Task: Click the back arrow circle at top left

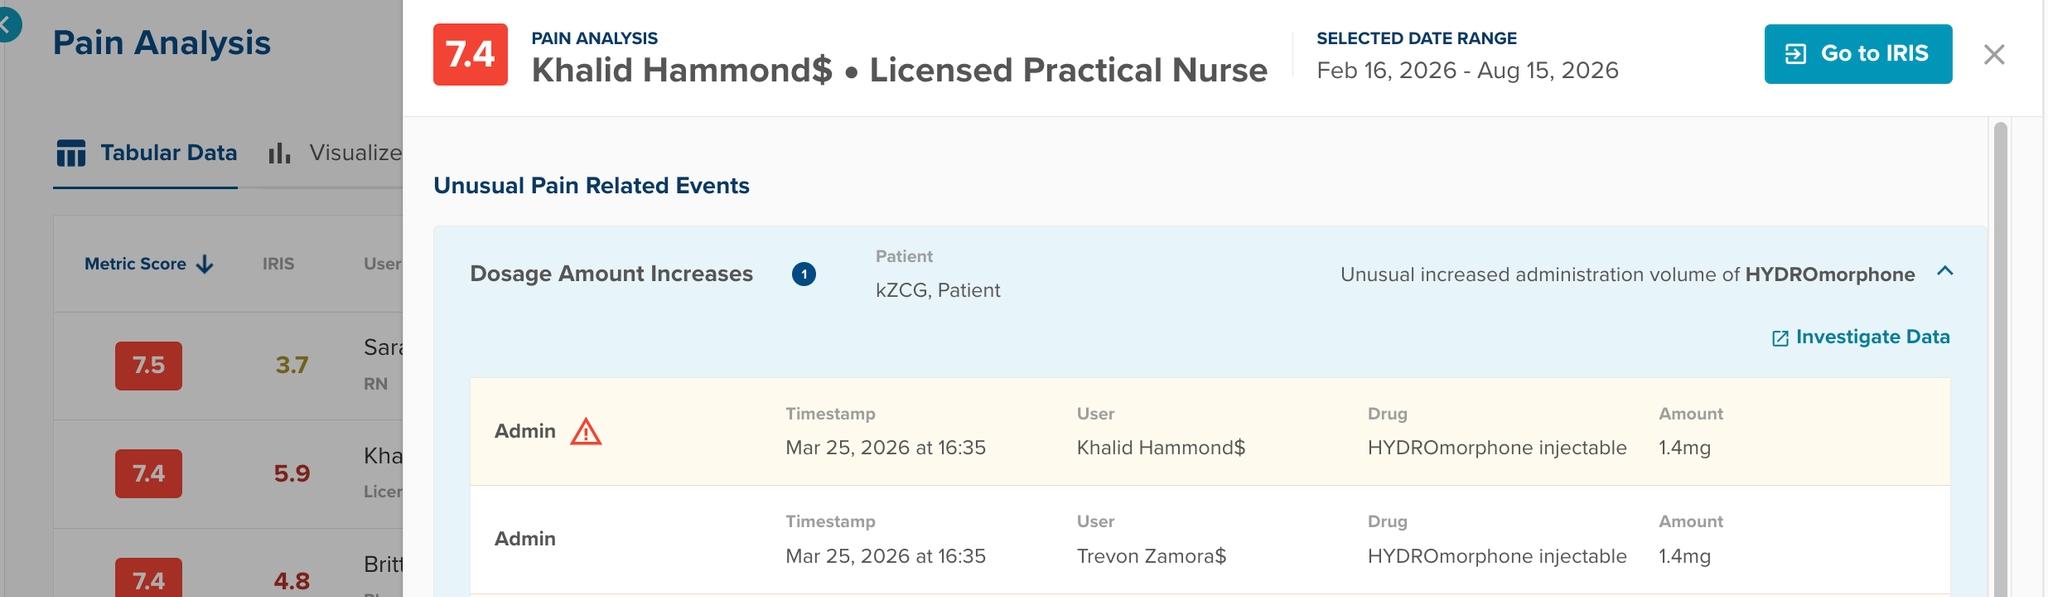Action: tap(5, 22)
